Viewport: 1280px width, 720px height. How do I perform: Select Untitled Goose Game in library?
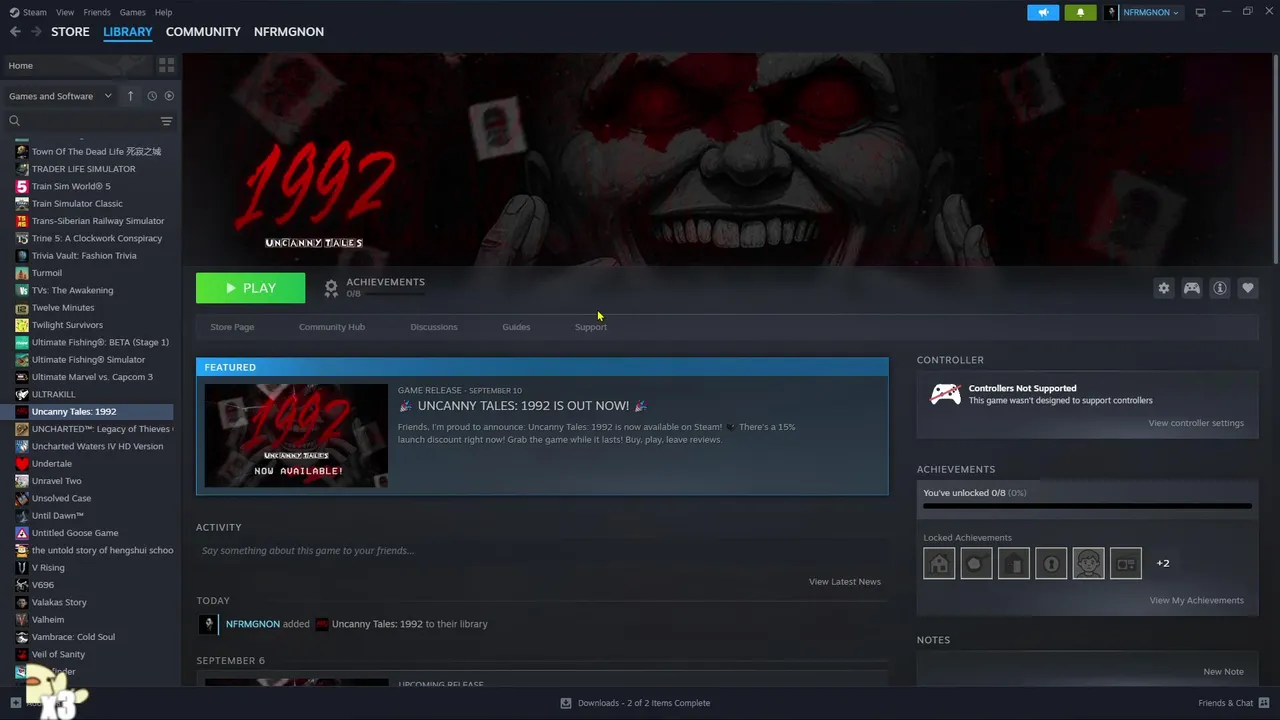point(75,533)
